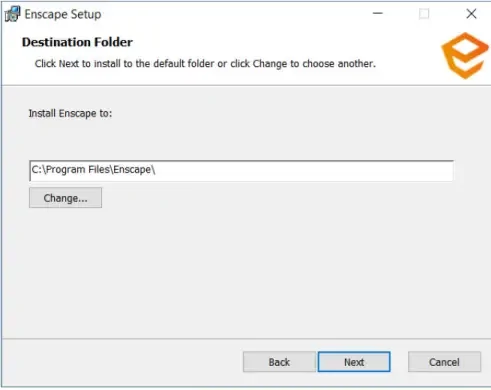
Task: Open folder chooser with the Change... button
Action: pos(65,198)
